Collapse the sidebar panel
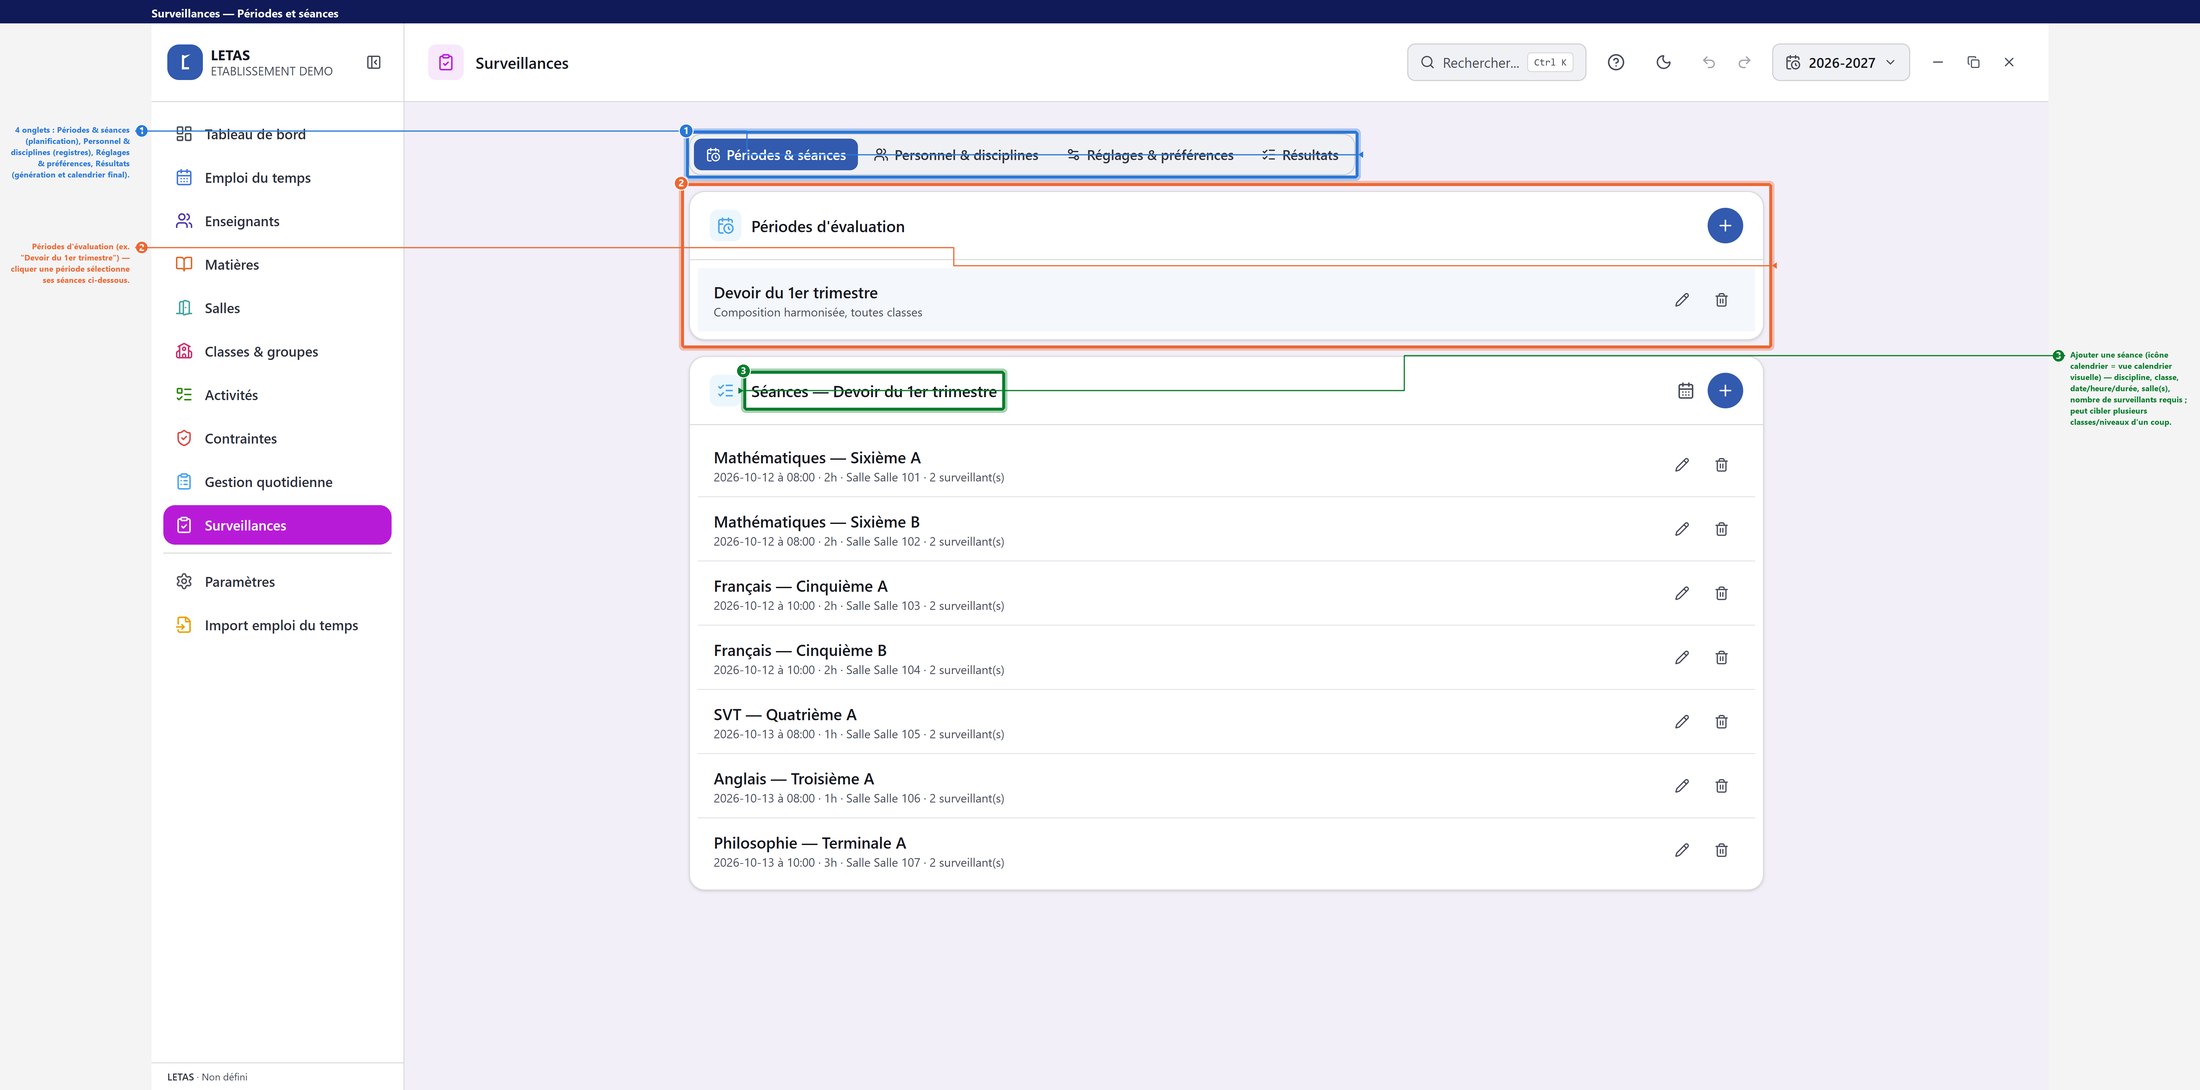The height and width of the screenshot is (1090, 2200). click(374, 62)
